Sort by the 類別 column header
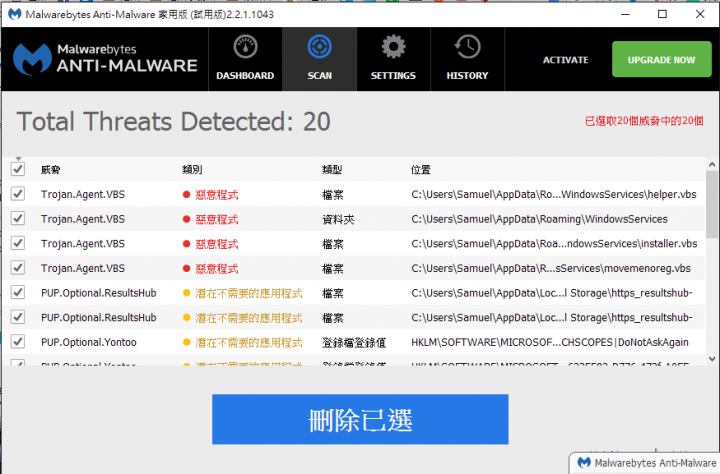Viewport: 720px width, 474px height. pyautogui.click(x=192, y=170)
